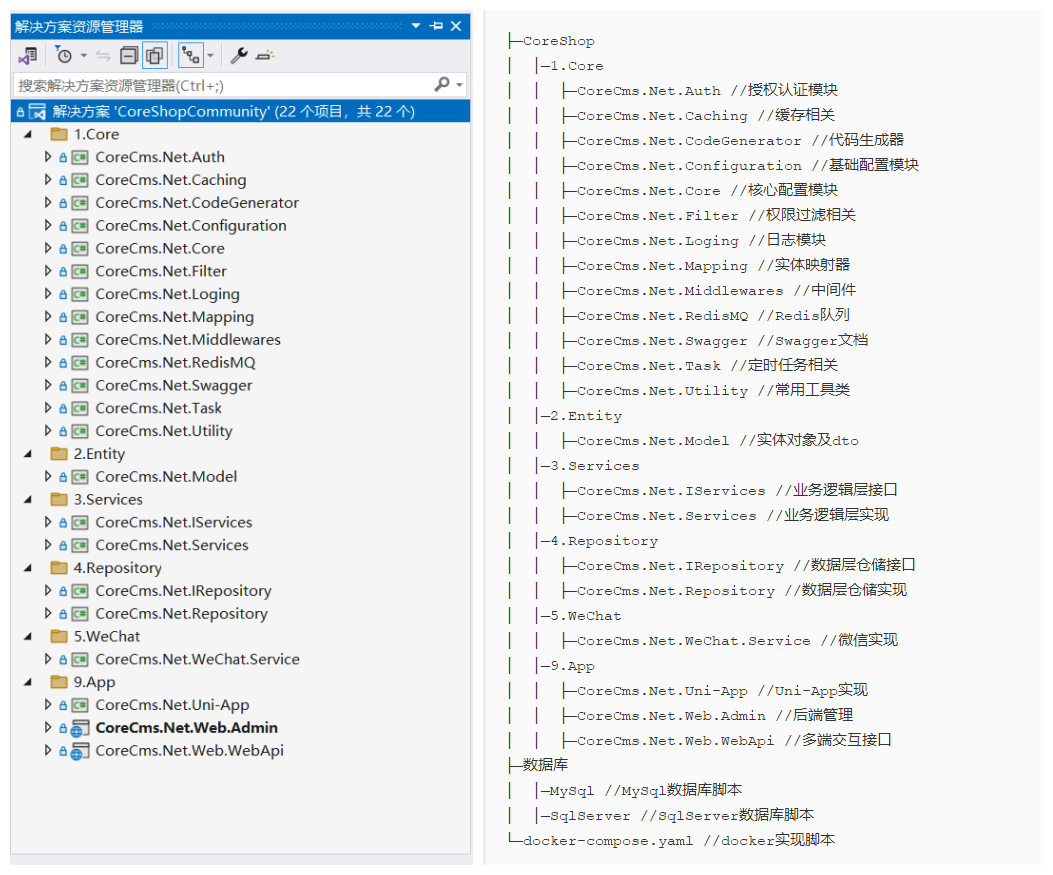Click the 5.WeChat folder icon
This screenshot has height=875, width=1053.
[x=59, y=637]
